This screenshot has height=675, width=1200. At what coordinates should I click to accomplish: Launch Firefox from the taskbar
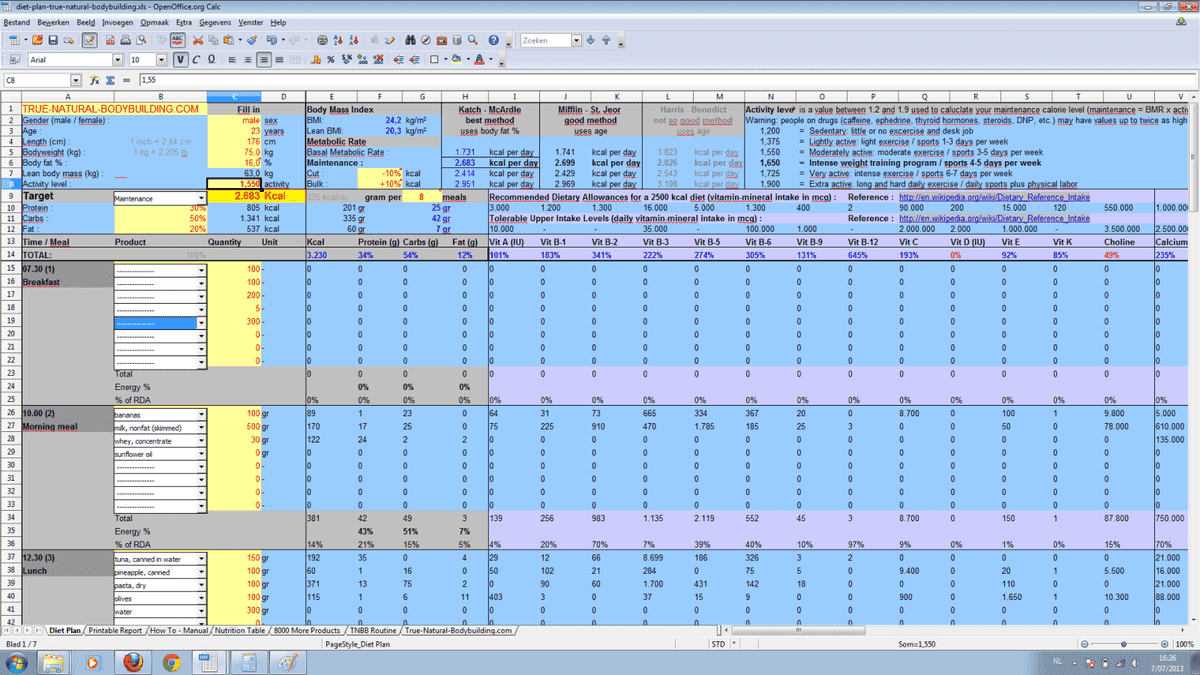pyautogui.click(x=132, y=662)
